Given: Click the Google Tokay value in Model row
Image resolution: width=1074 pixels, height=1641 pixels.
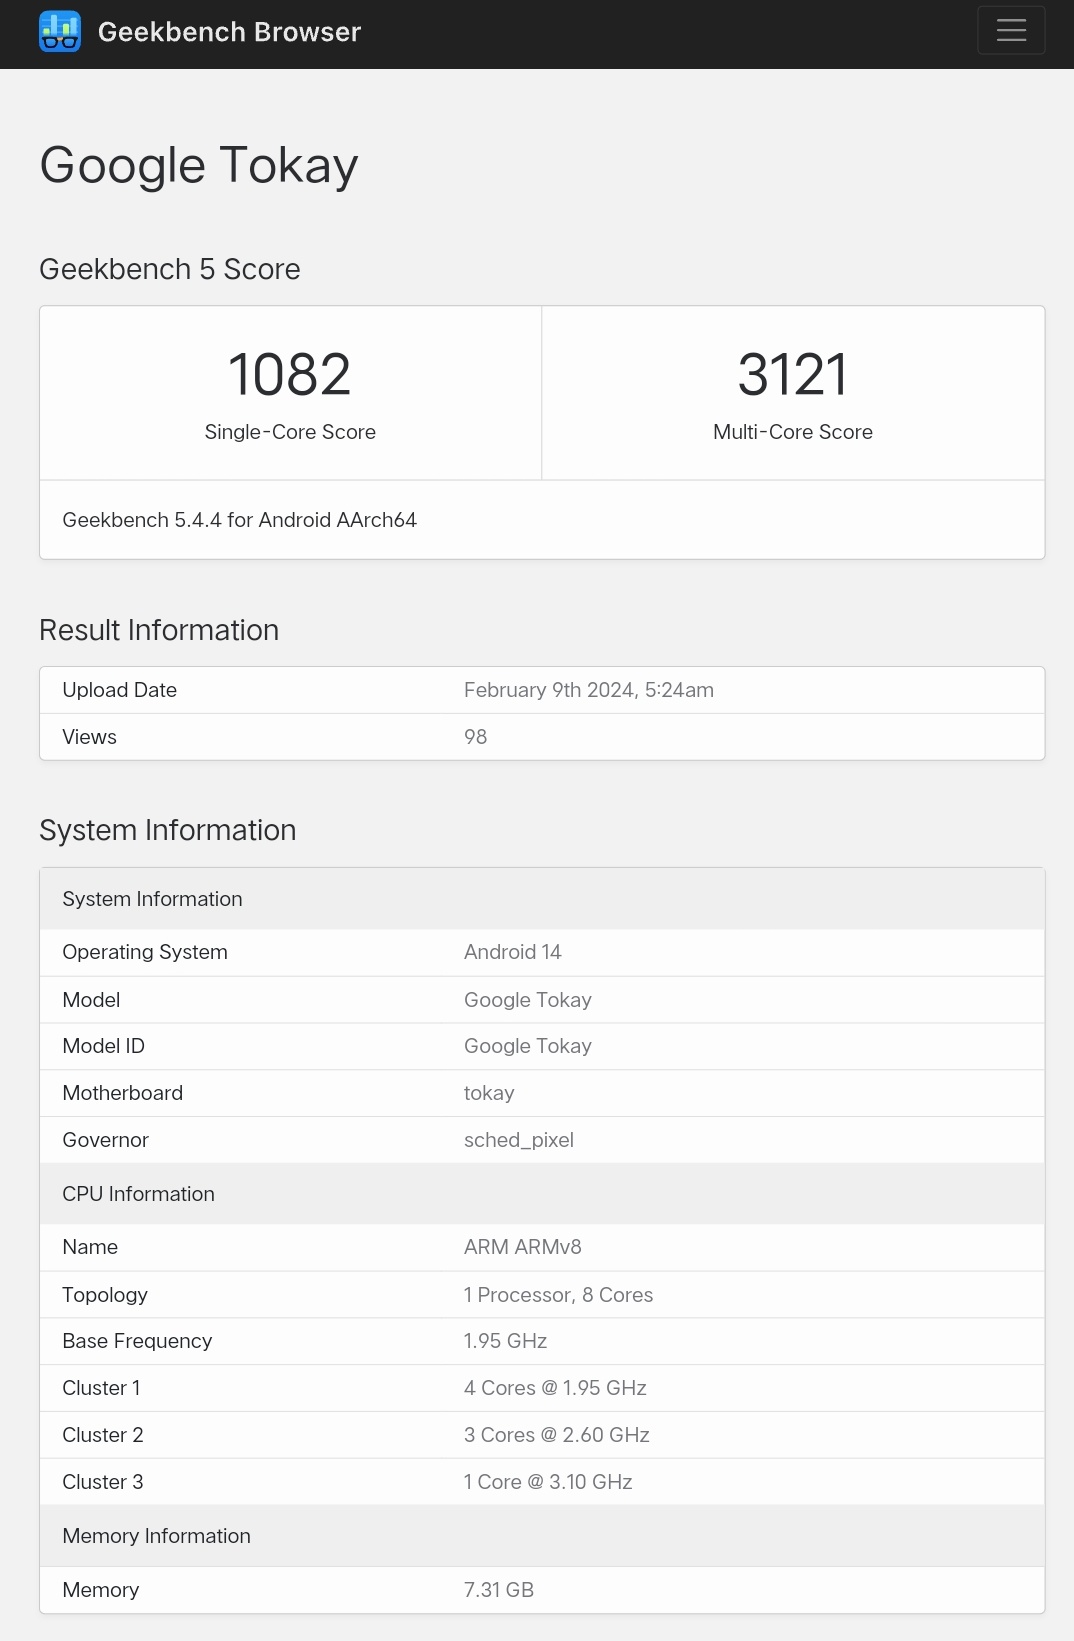Looking at the screenshot, I should pyautogui.click(x=528, y=1000).
